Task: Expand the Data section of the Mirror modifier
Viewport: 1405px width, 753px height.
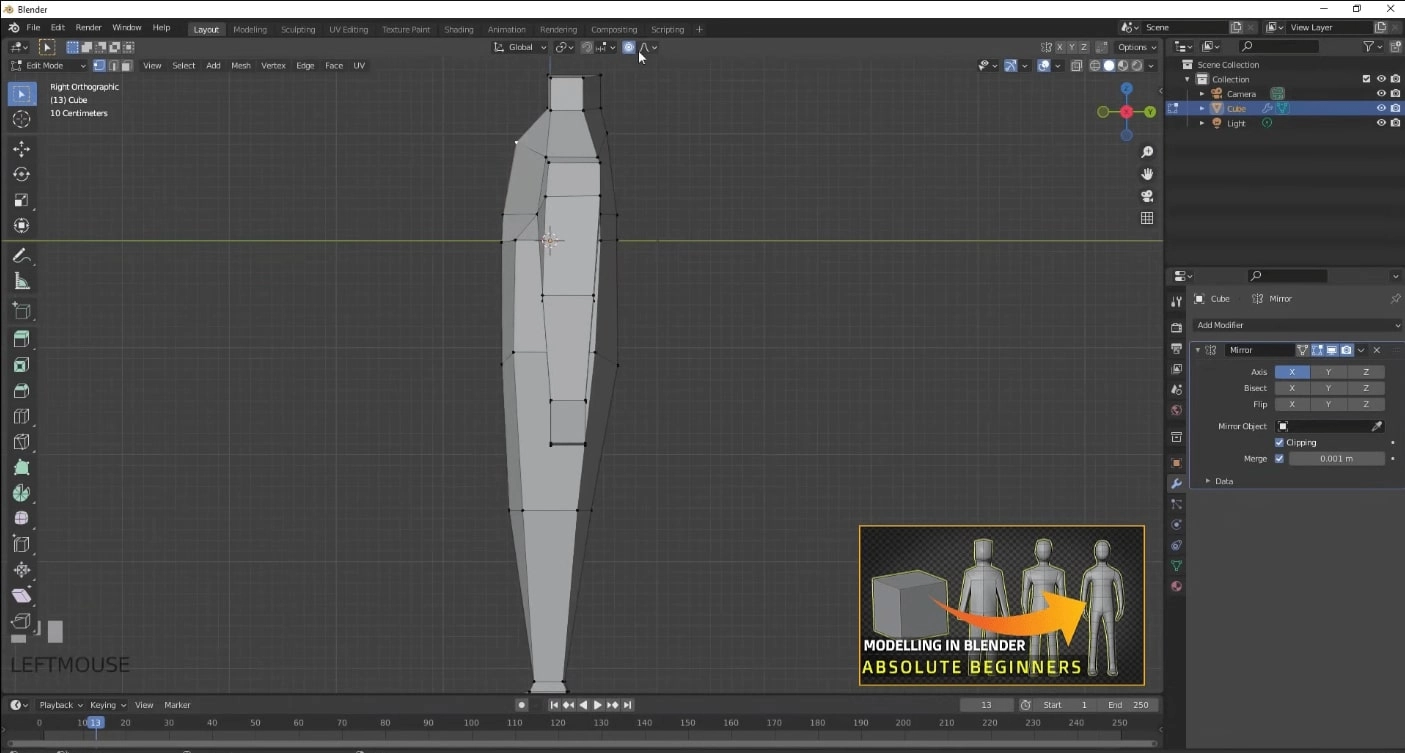Action: click(1218, 481)
